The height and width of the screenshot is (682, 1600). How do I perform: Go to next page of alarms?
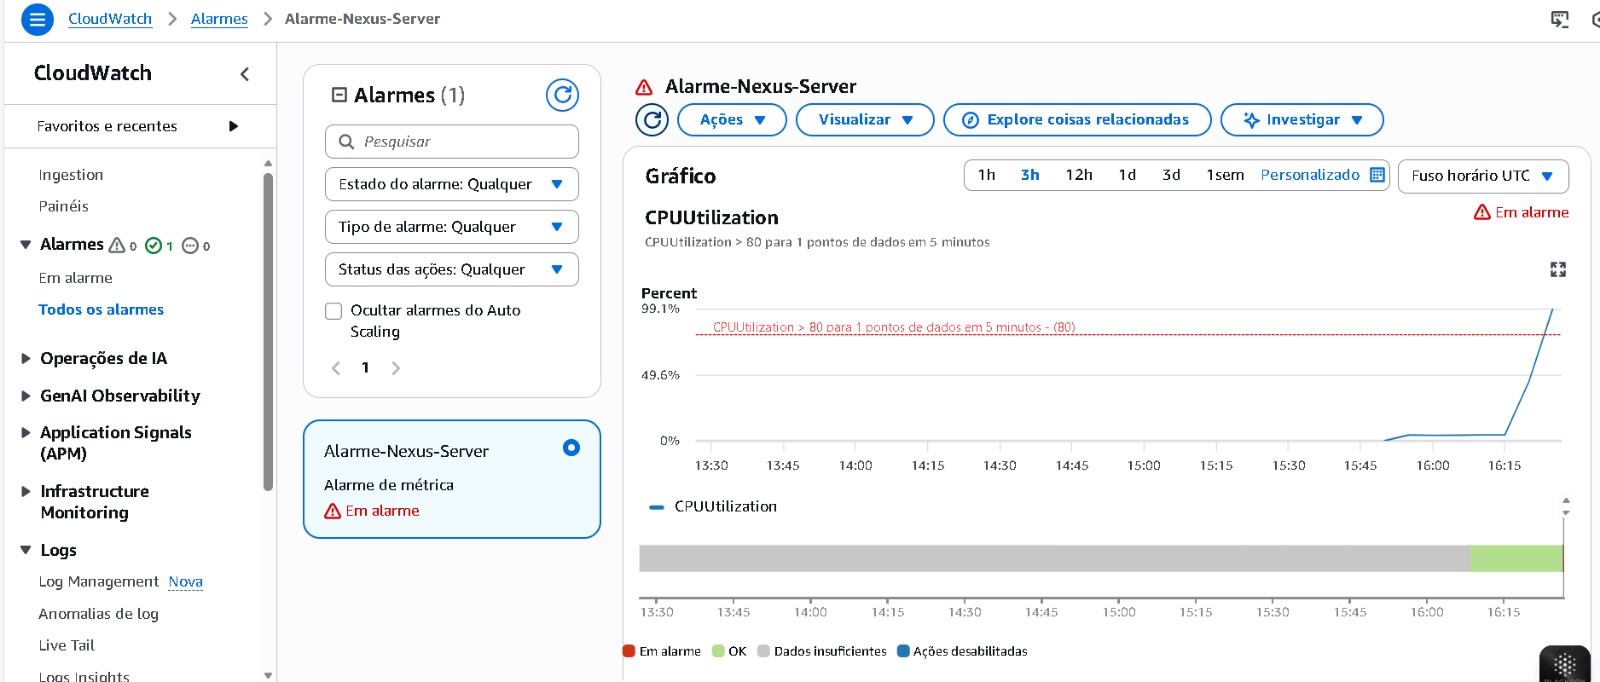coord(396,368)
